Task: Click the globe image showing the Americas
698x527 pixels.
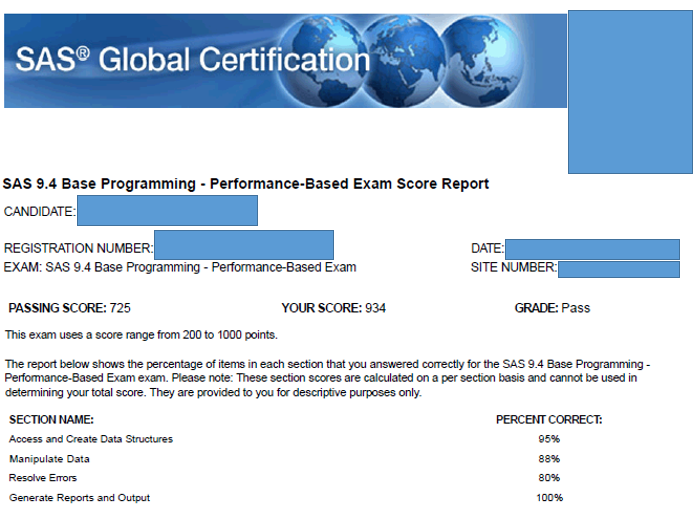Action: point(321,61)
